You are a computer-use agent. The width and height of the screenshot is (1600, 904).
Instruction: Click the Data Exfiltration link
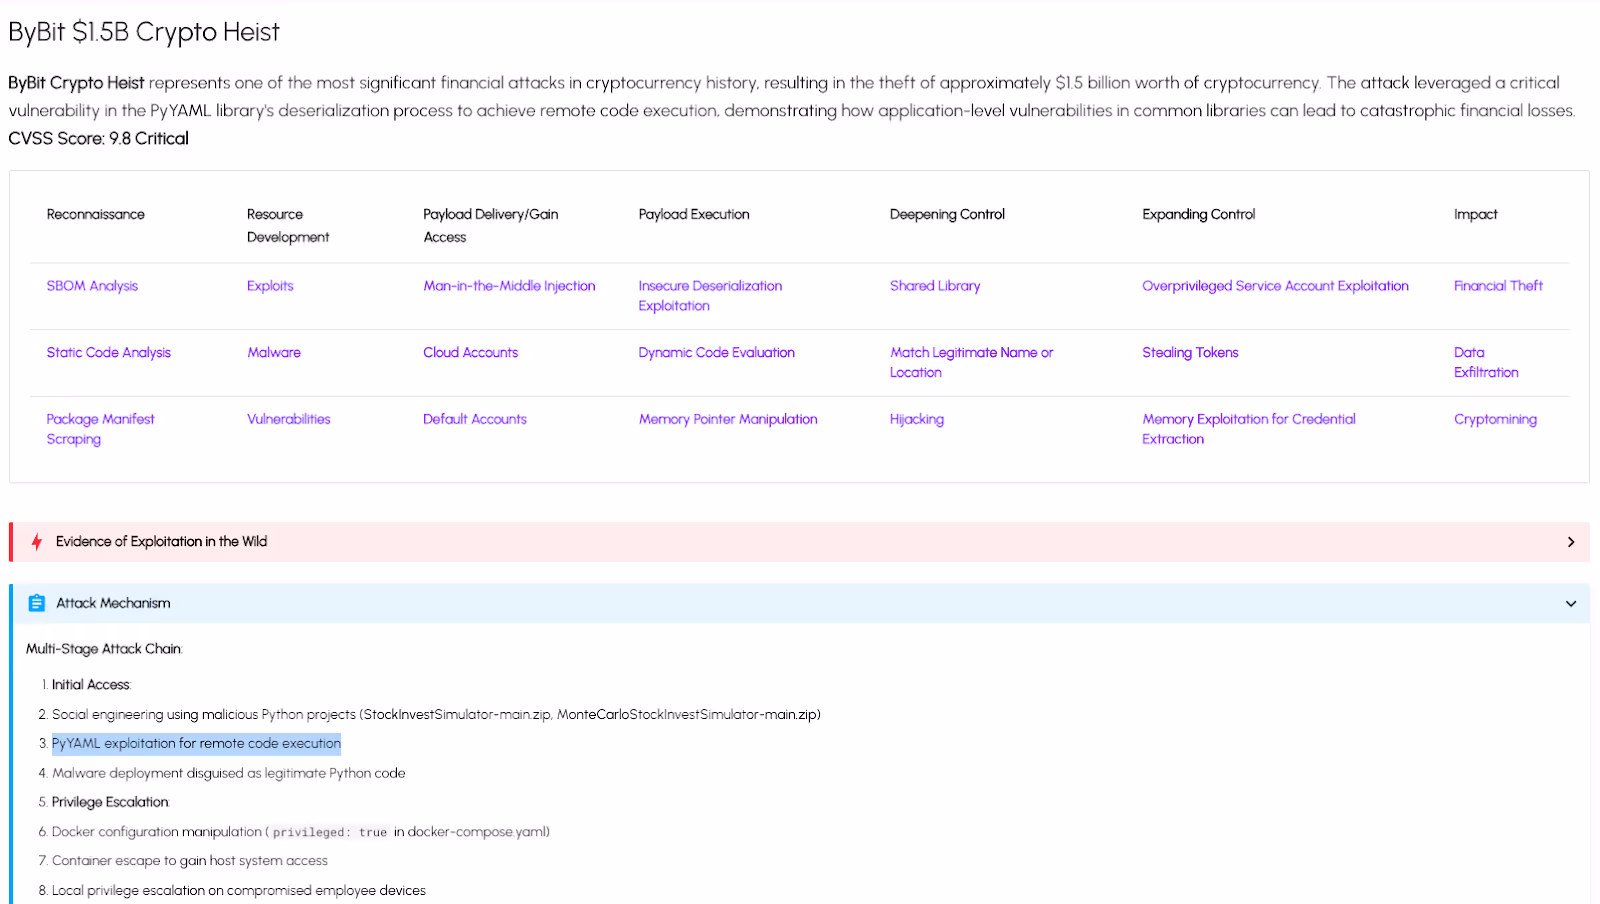pos(1486,362)
